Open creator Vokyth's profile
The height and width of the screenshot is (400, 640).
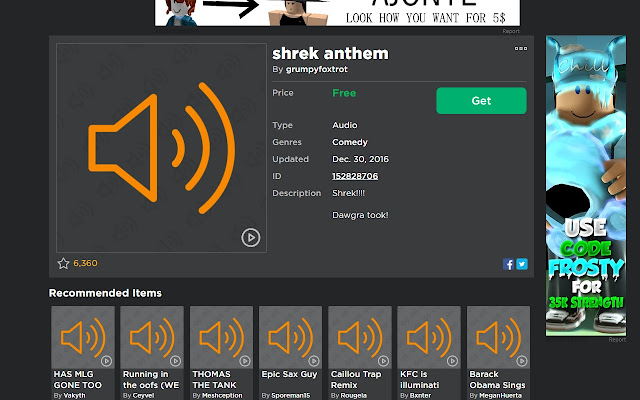tap(74, 396)
